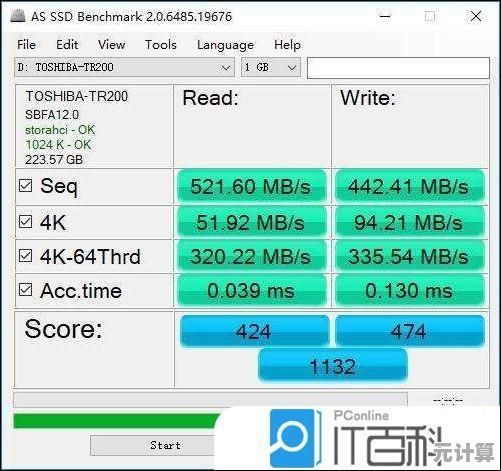Toggle the 4K-64Thrd test checkbox
This screenshot has height=471, width=501.
point(26,256)
